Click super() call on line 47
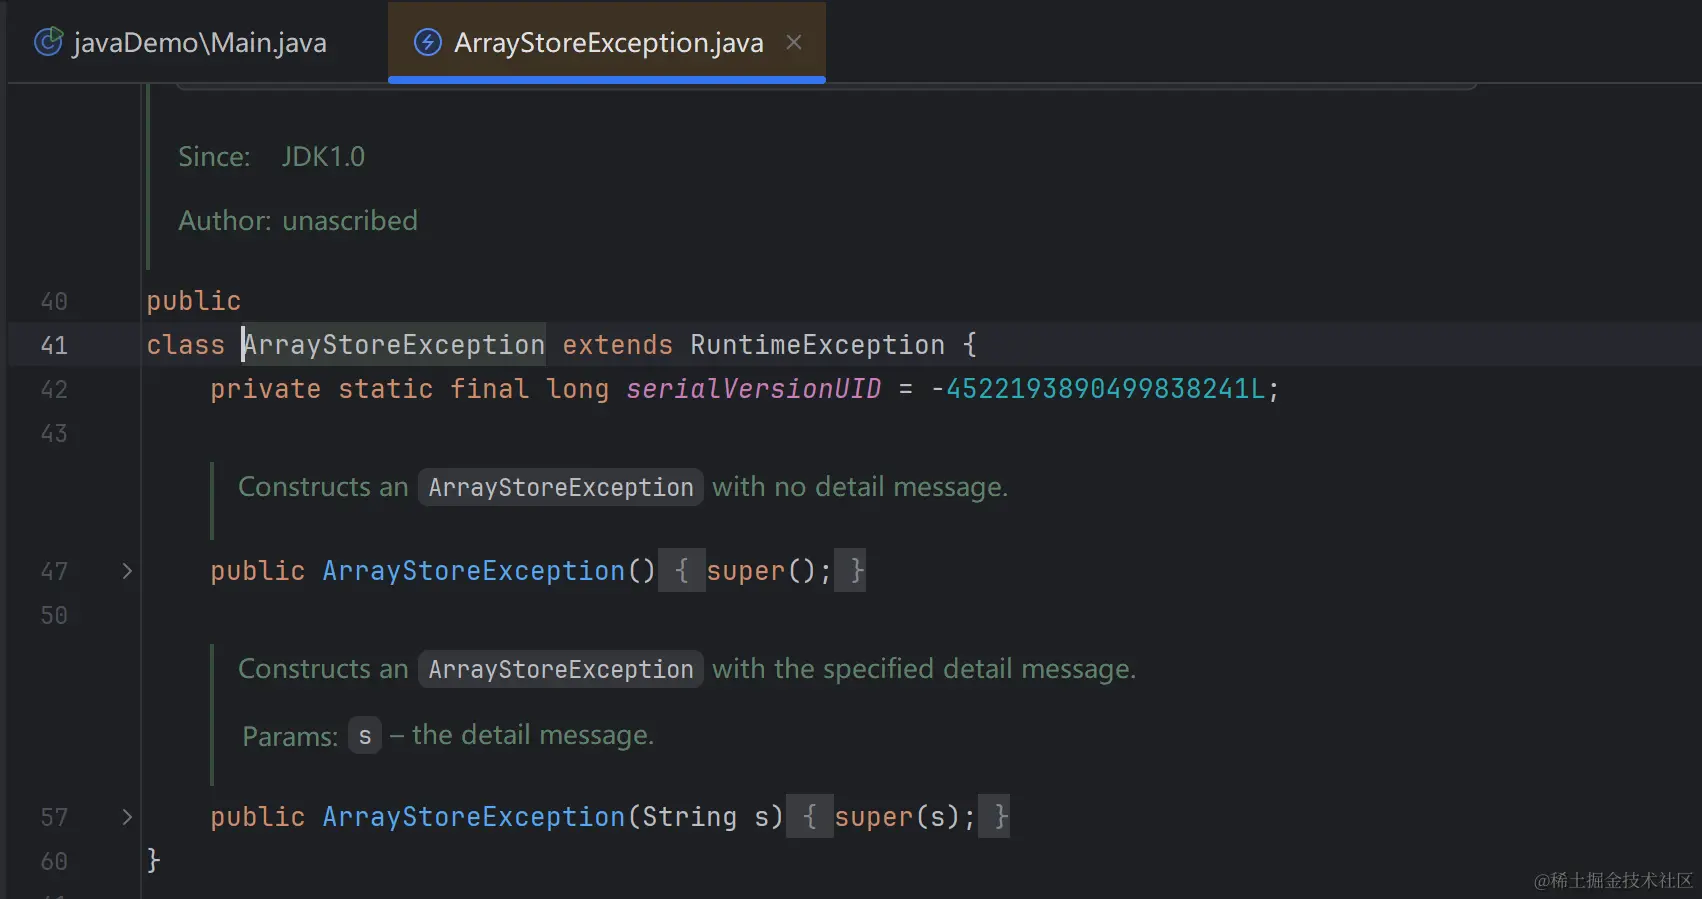Screen dimensions: 1702x899 click(x=762, y=571)
